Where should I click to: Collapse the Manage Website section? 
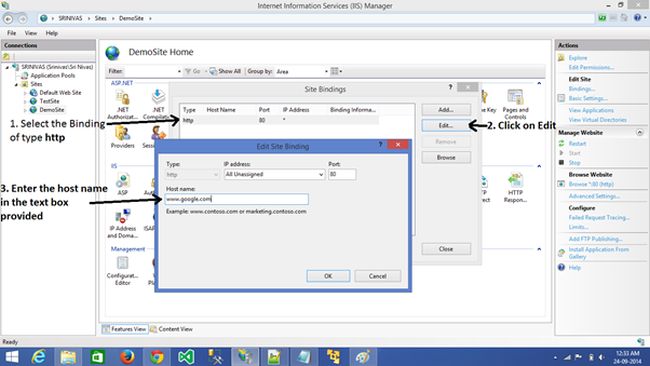click(640, 132)
